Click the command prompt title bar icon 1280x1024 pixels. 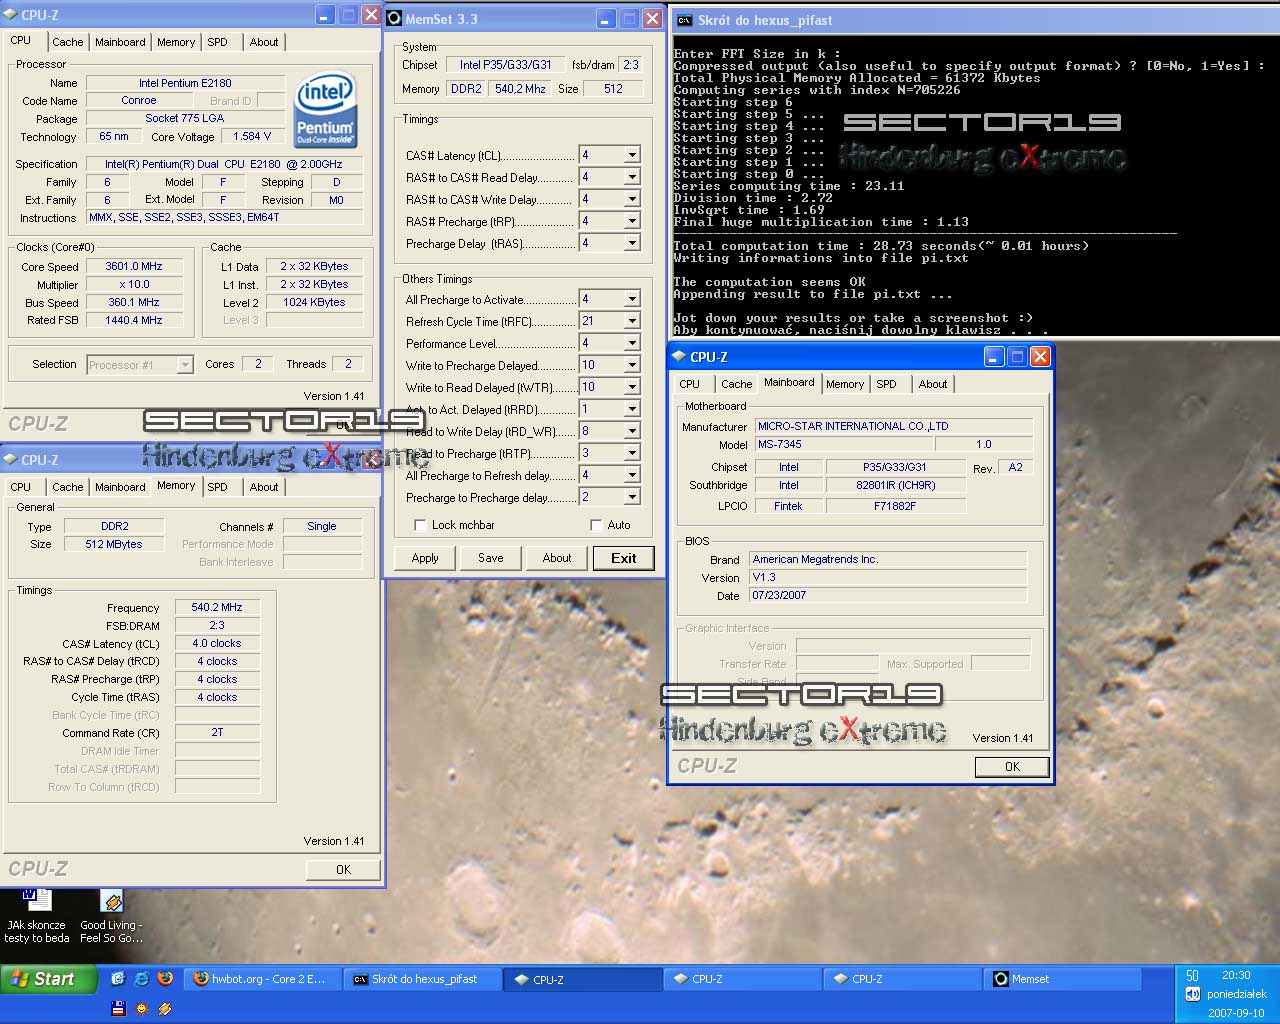[x=685, y=20]
